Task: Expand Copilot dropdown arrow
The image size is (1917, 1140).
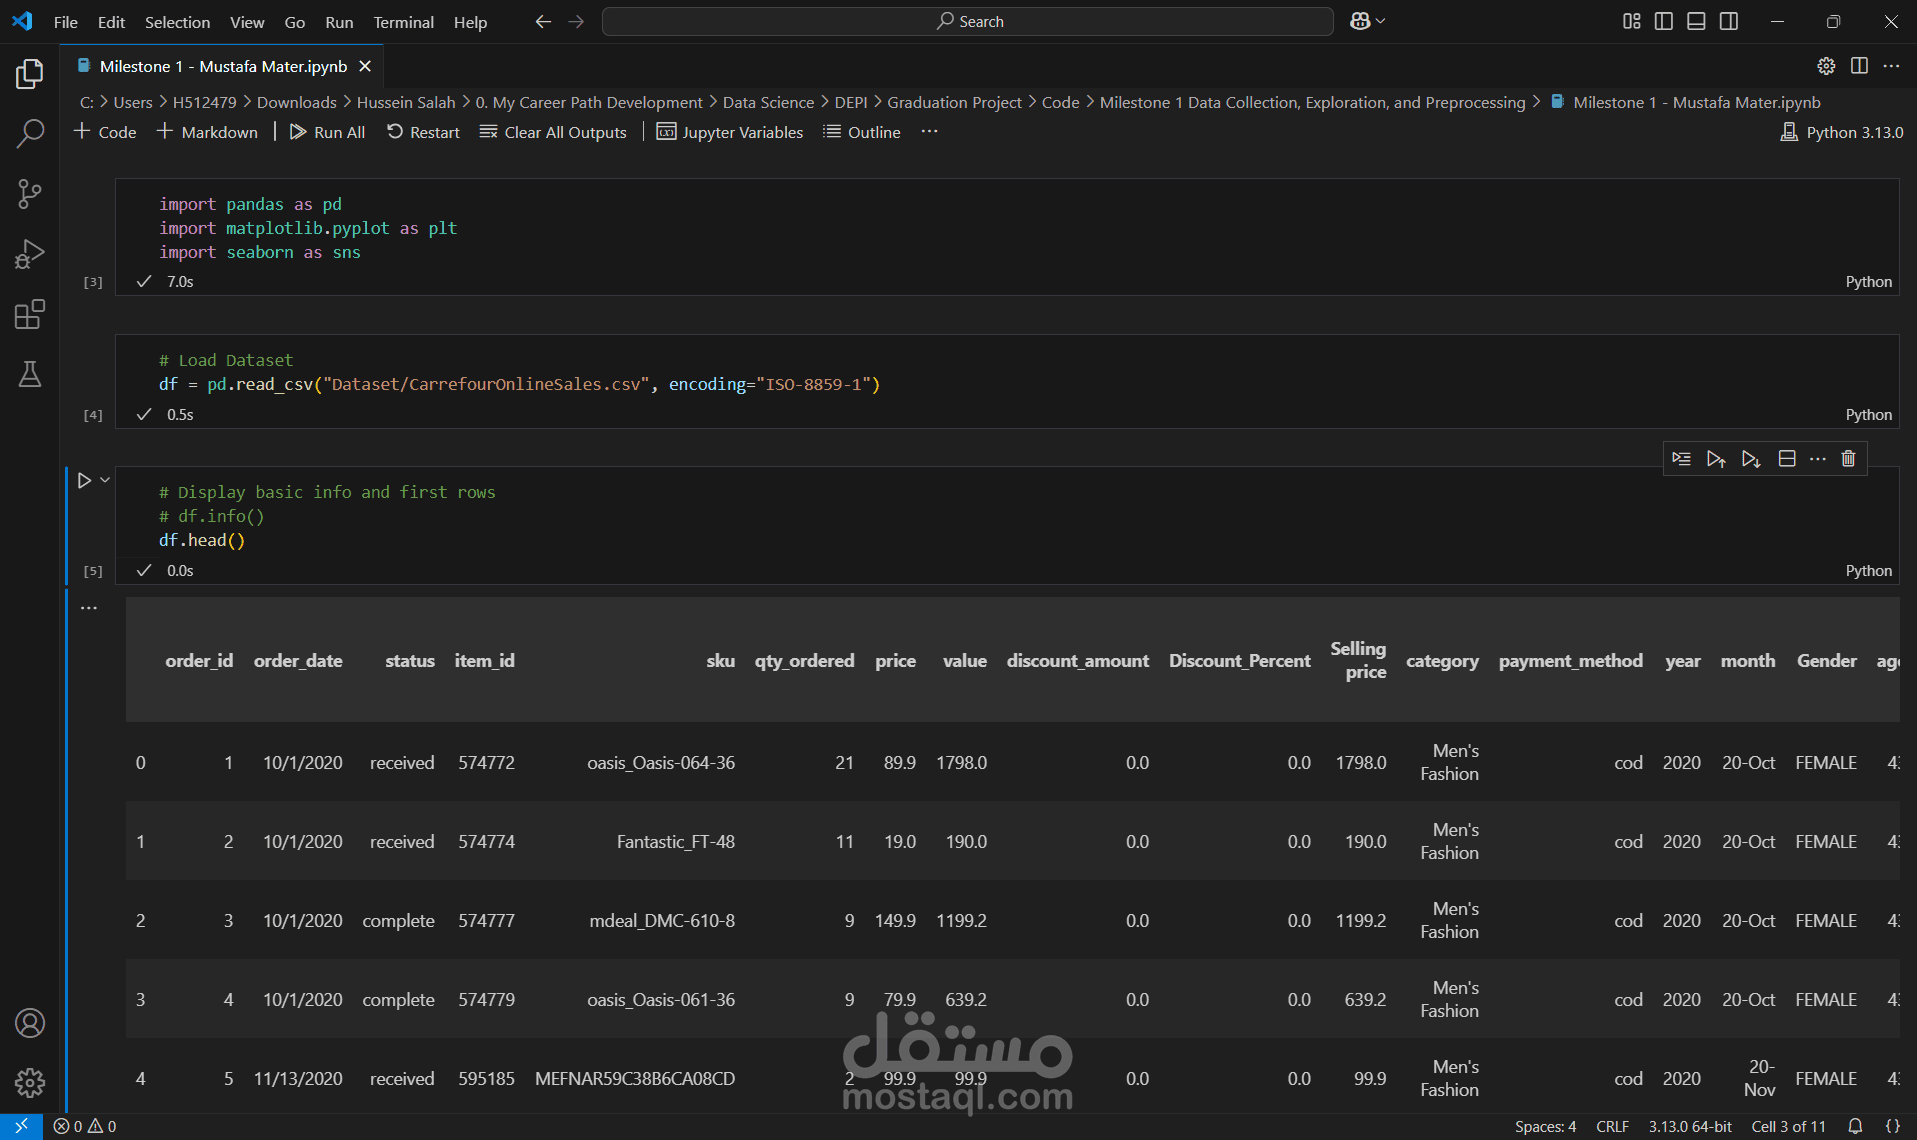Action: (1381, 21)
